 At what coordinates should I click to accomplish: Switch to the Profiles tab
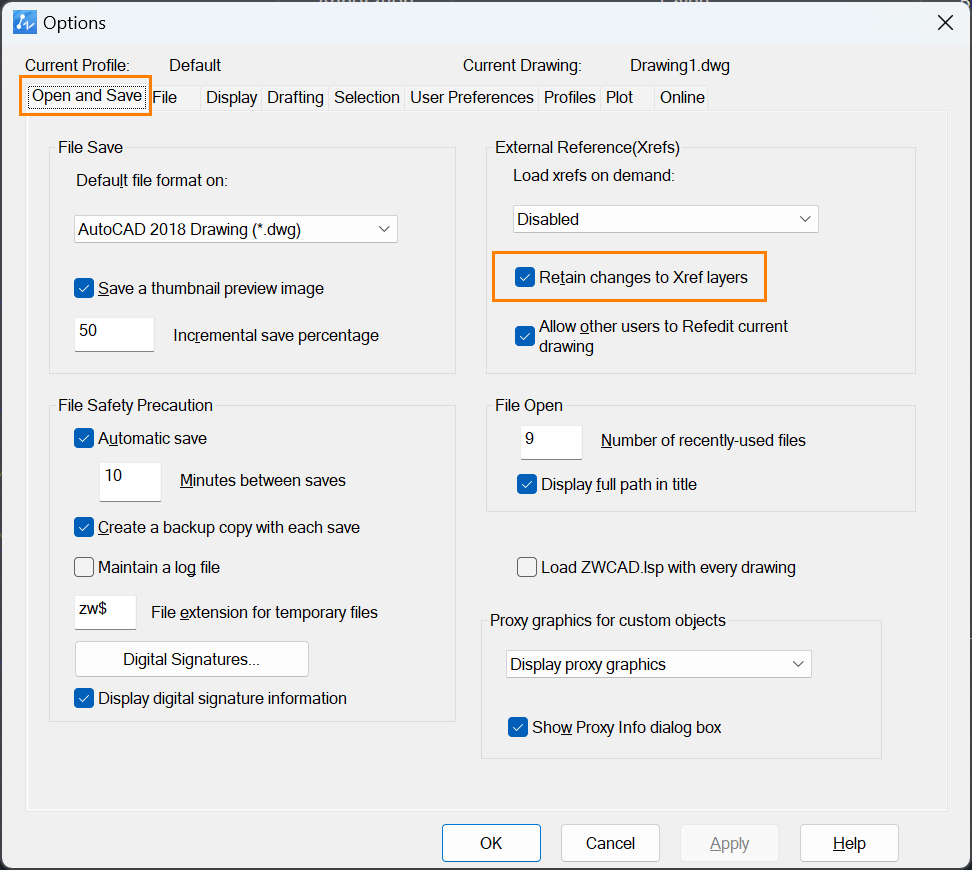point(570,97)
